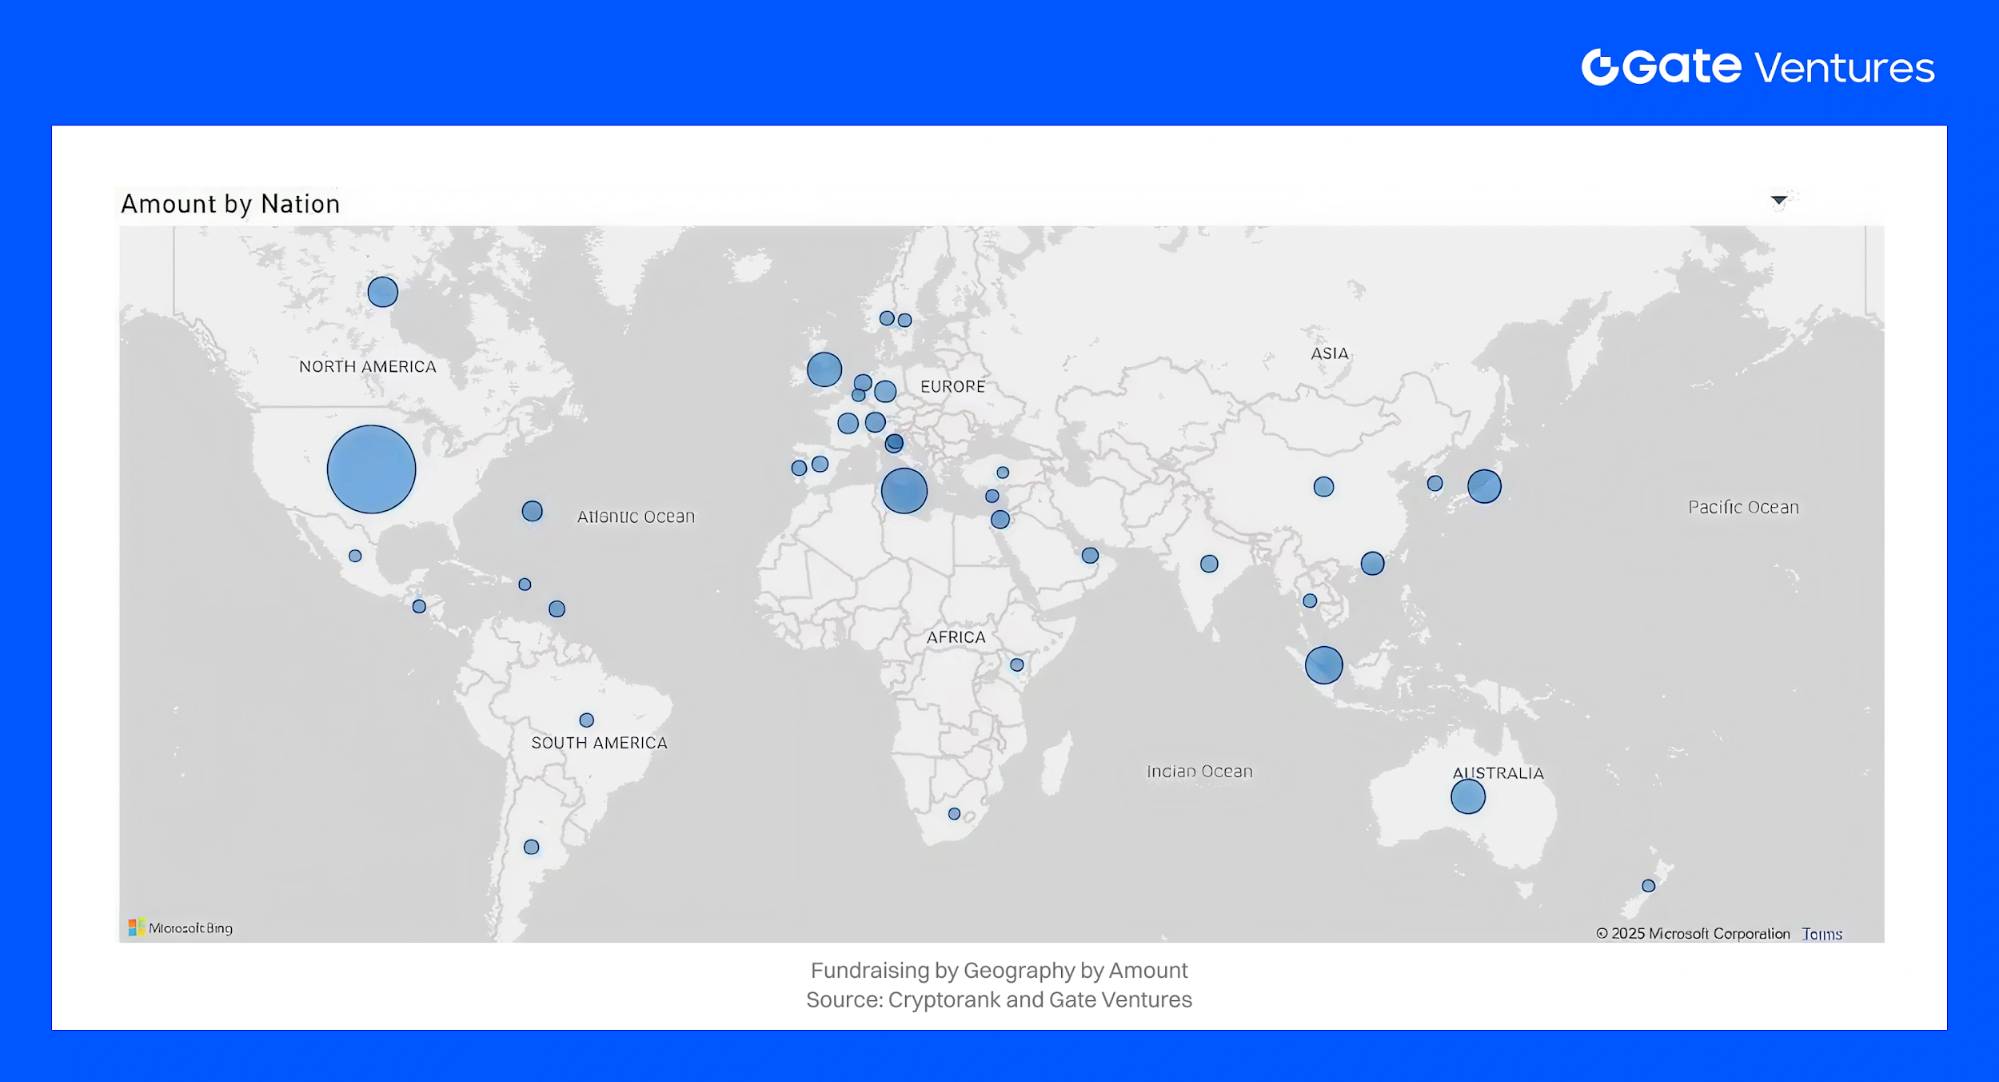
Task: Select the bubble over Canada
Action: click(382, 292)
